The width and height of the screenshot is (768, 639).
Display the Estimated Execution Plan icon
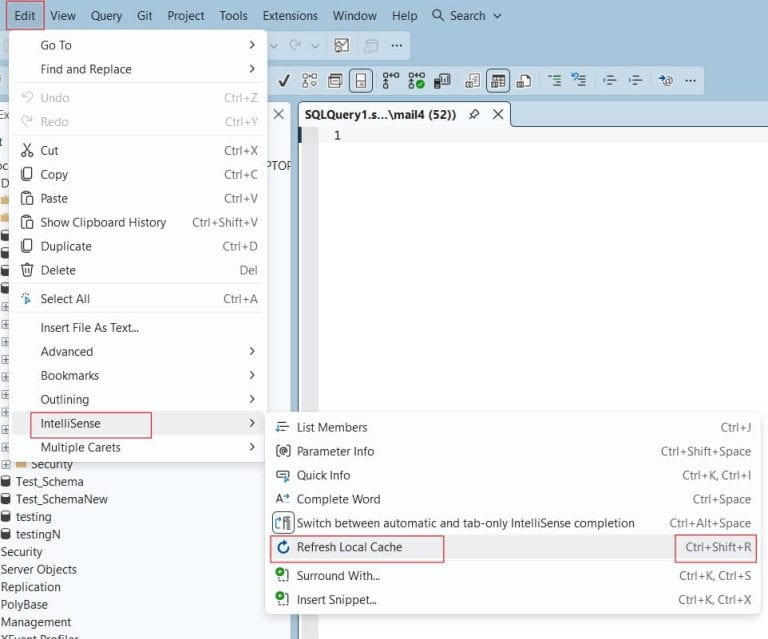point(310,80)
